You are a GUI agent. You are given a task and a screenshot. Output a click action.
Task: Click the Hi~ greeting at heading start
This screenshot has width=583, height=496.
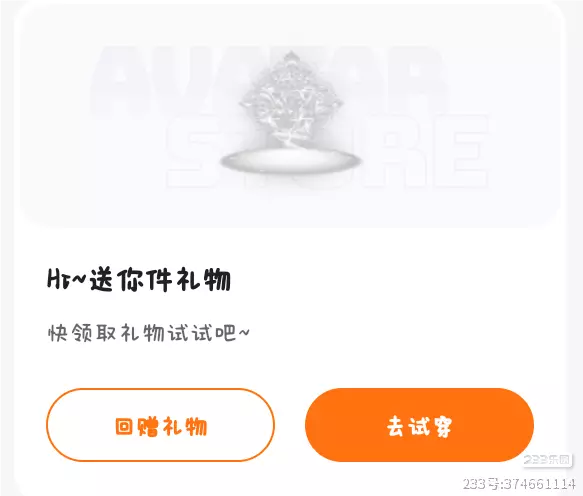coord(67,279)
